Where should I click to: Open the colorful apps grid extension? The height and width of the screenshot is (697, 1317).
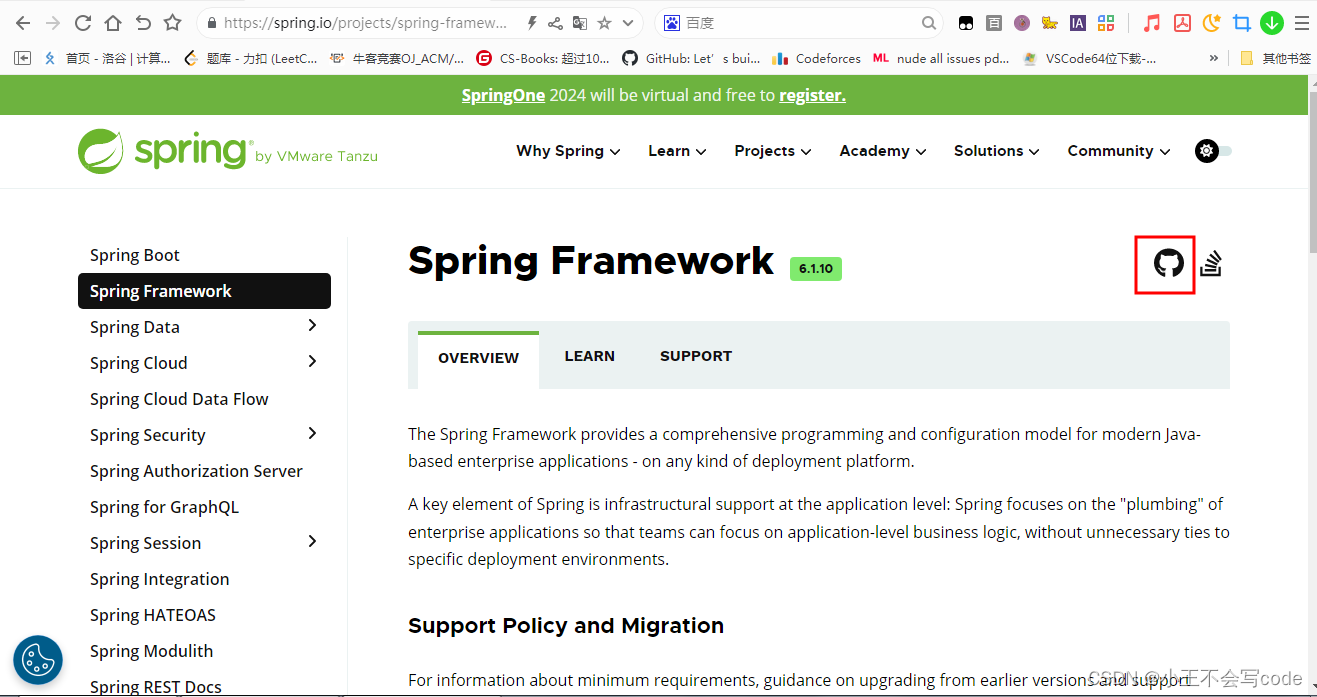[1106, 22]
